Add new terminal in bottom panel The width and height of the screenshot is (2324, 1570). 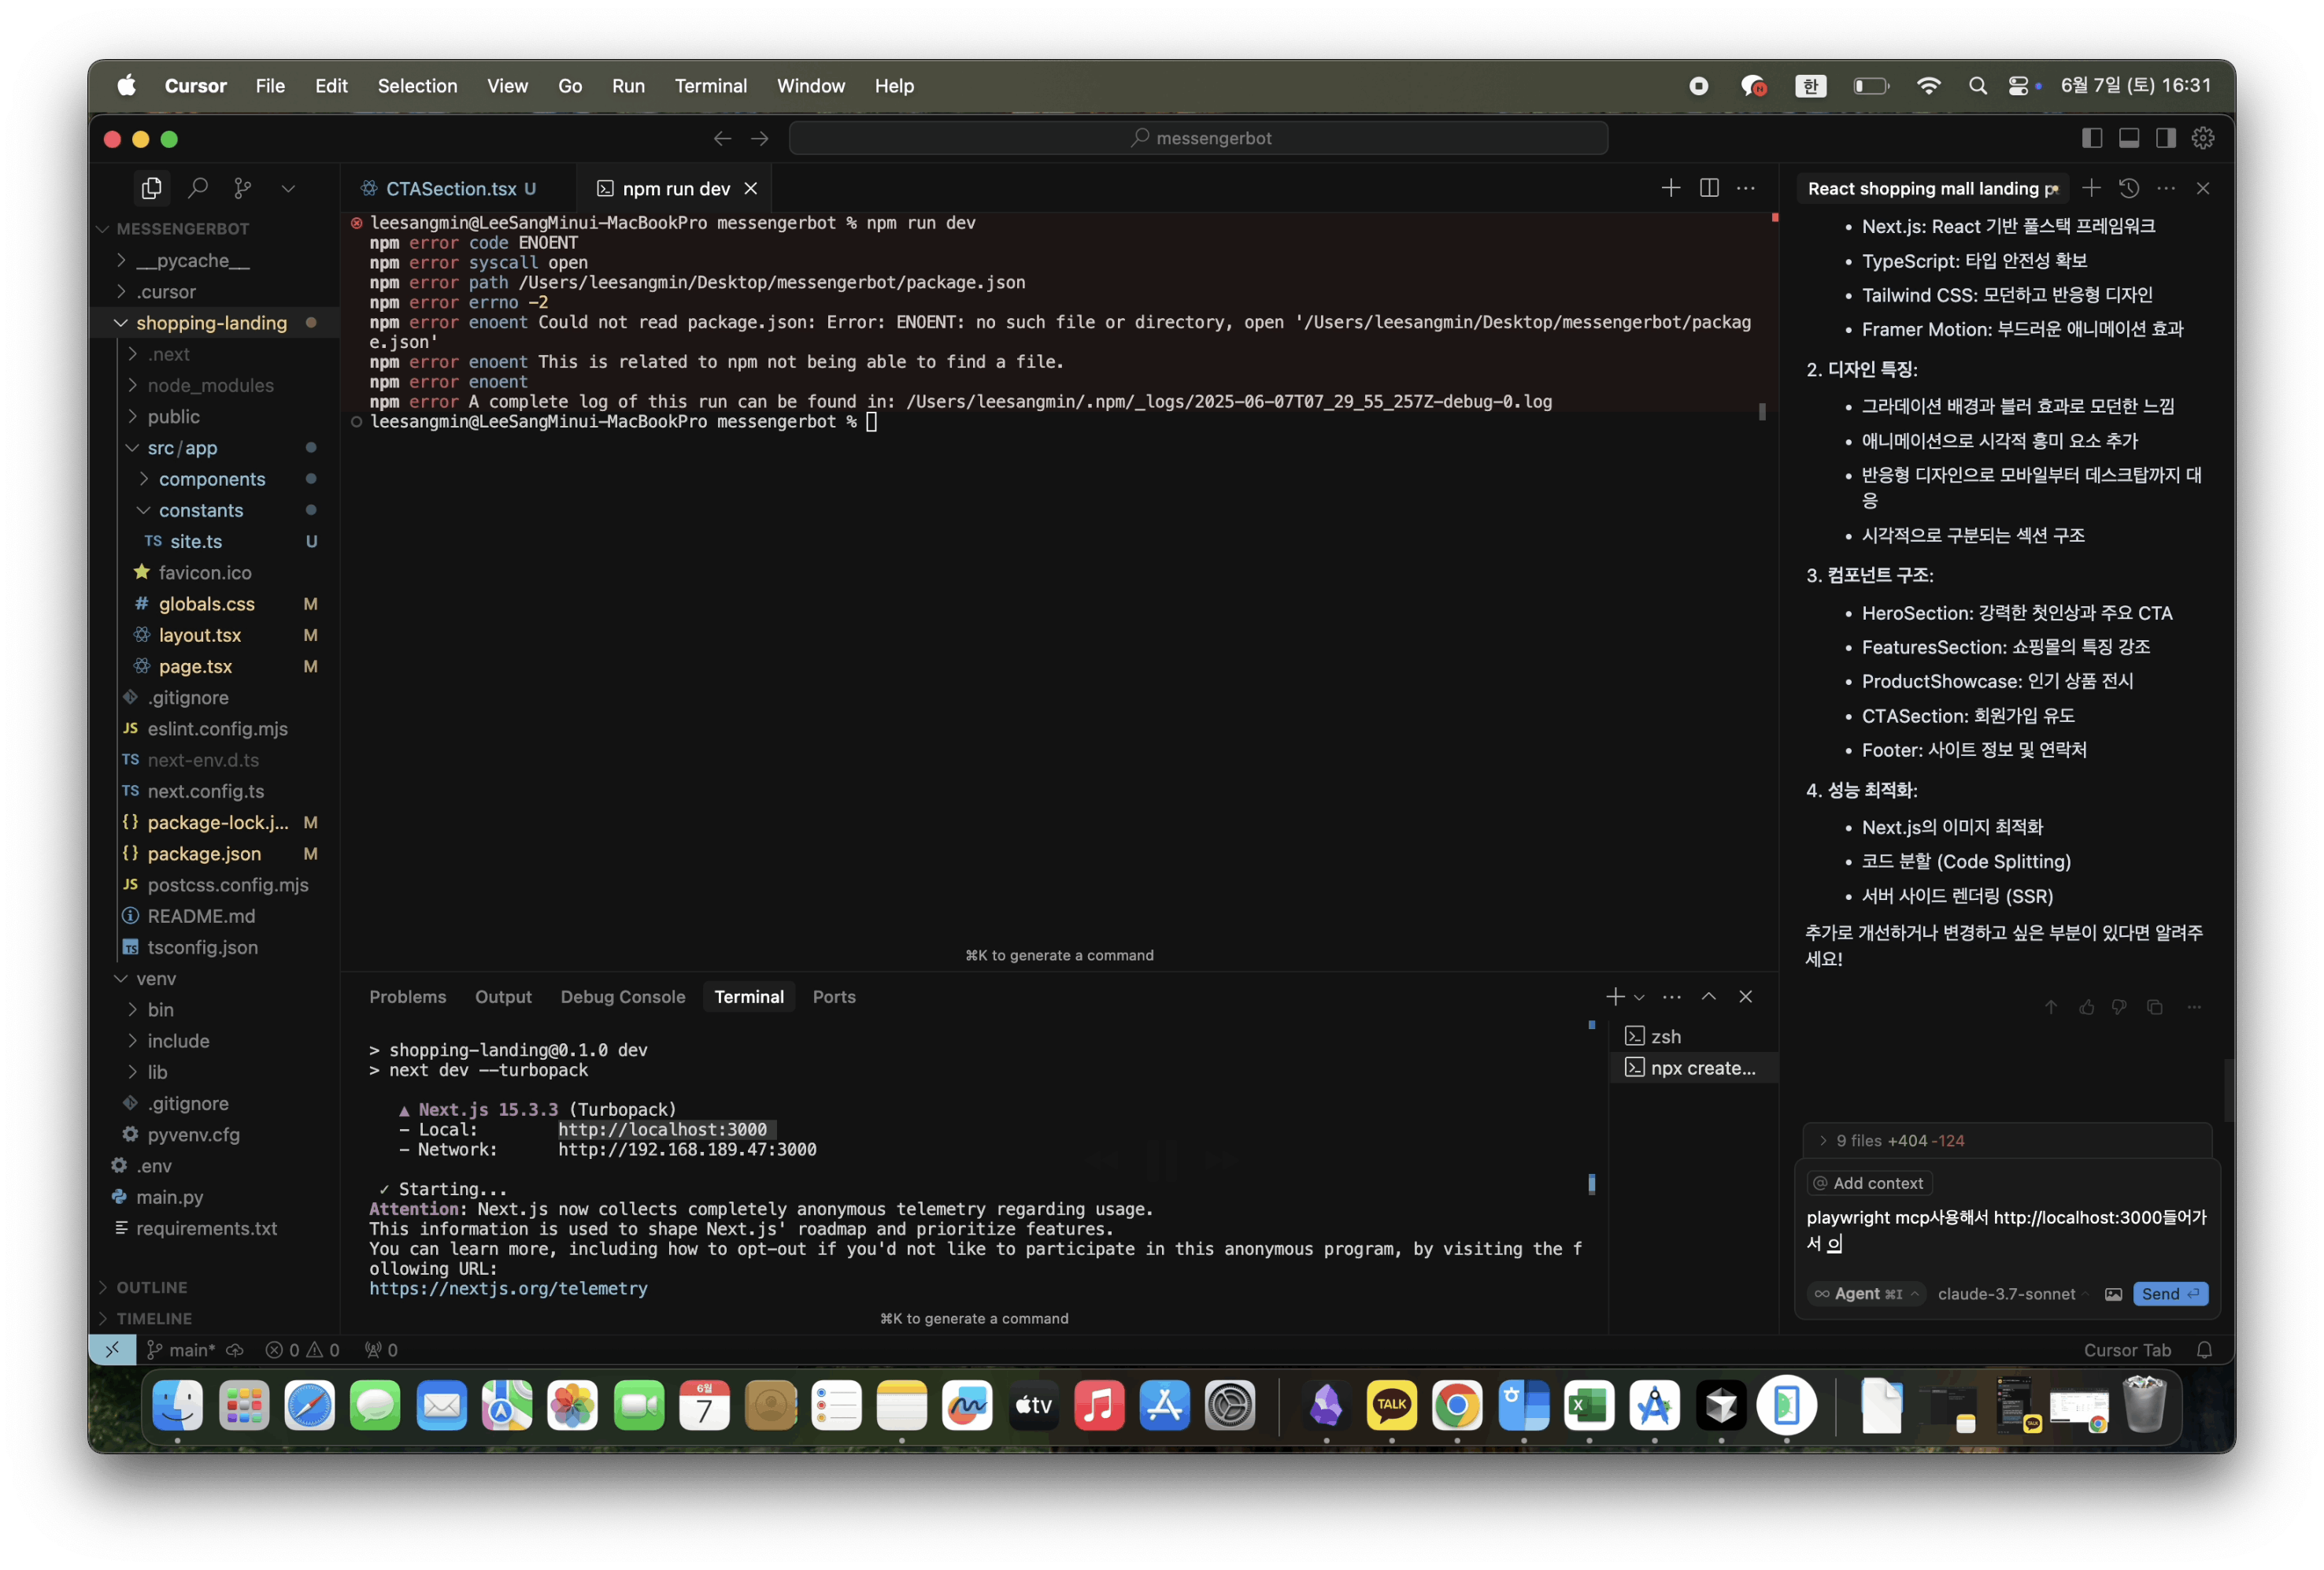pos(1614,997)
